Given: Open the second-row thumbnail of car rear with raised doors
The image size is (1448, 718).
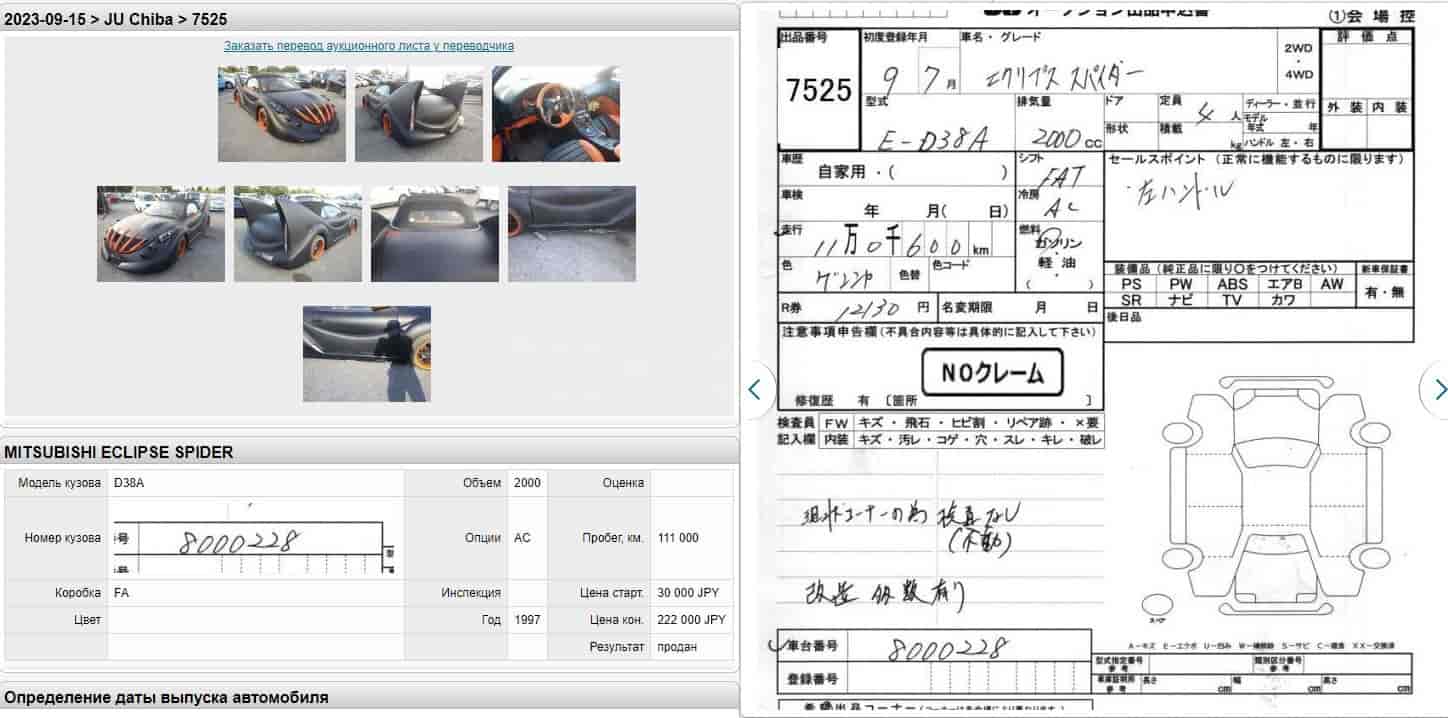Looking at the screenshot, I should pos(298,234).
